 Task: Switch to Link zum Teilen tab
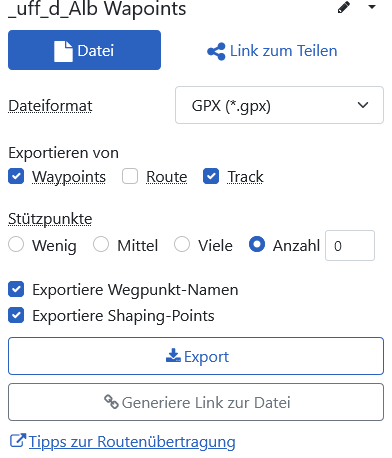[x=272, y=51]
